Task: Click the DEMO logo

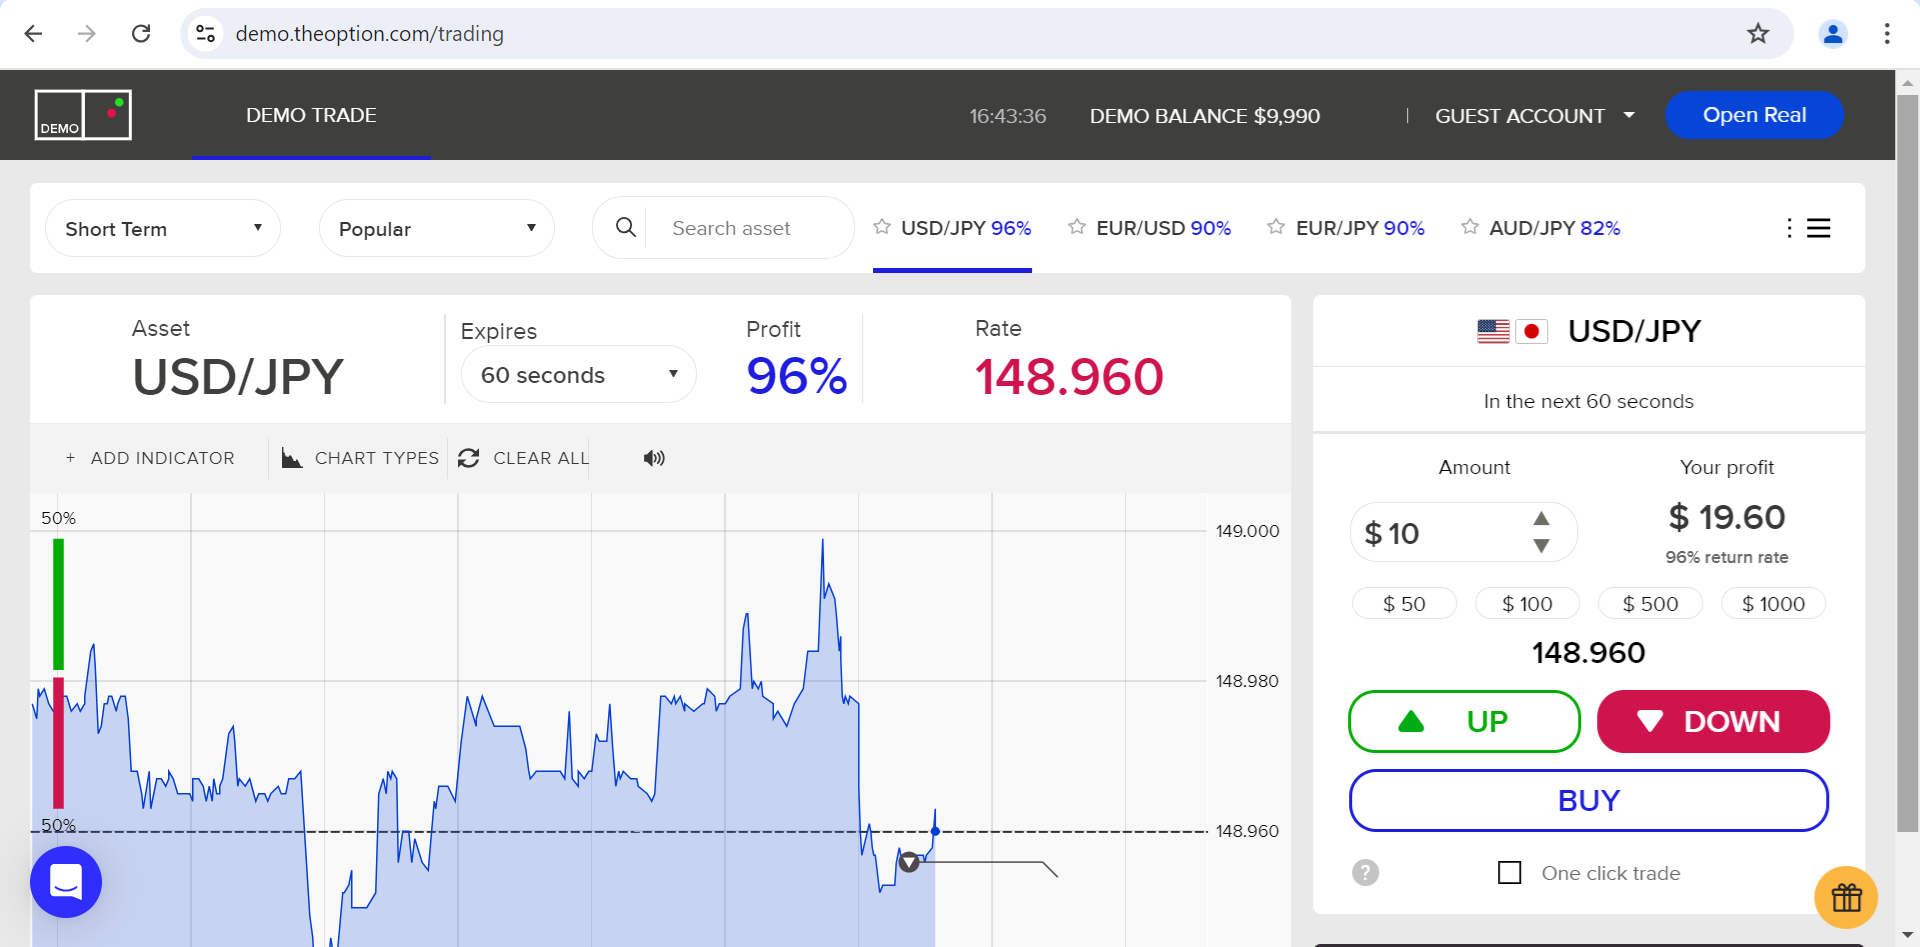Action: (x=83, y=115)
